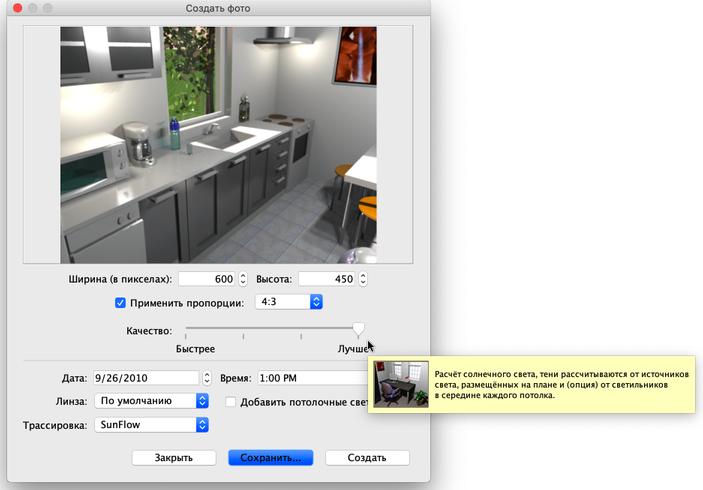Click the width field showing 600

[x=208, y=279]
